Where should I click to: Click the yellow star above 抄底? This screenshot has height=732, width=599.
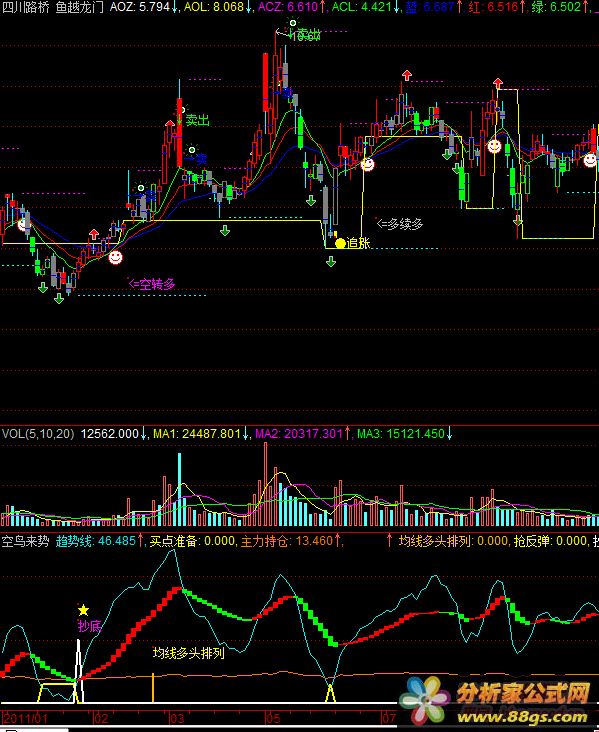pos(83,610)
